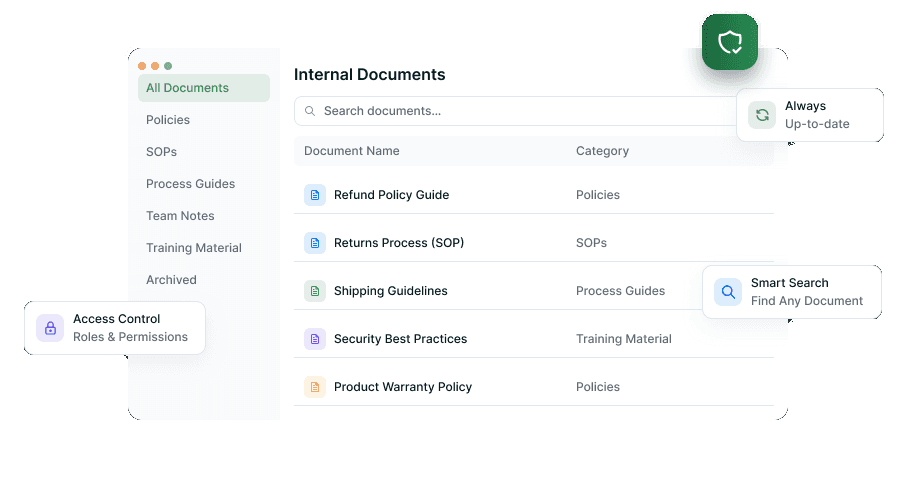The image size is (908, 484).
Task: Open the Policies sidebar section
Action: point(168,120)
